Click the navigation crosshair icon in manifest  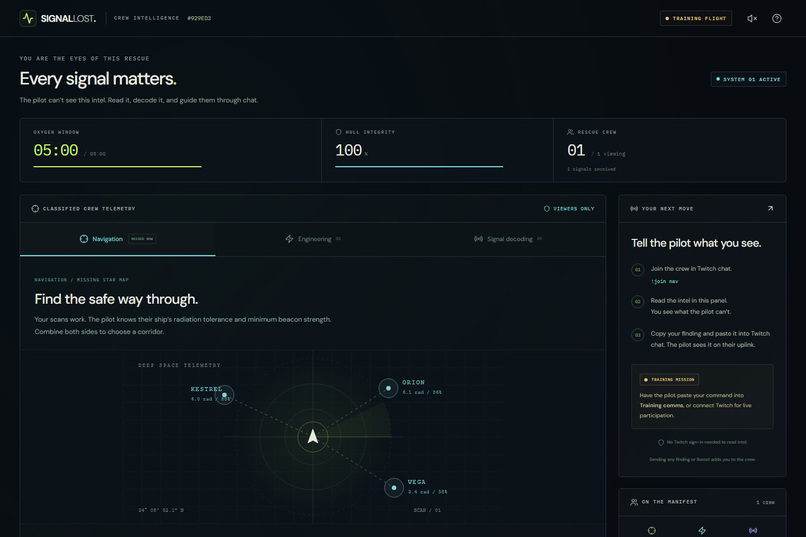652,530
